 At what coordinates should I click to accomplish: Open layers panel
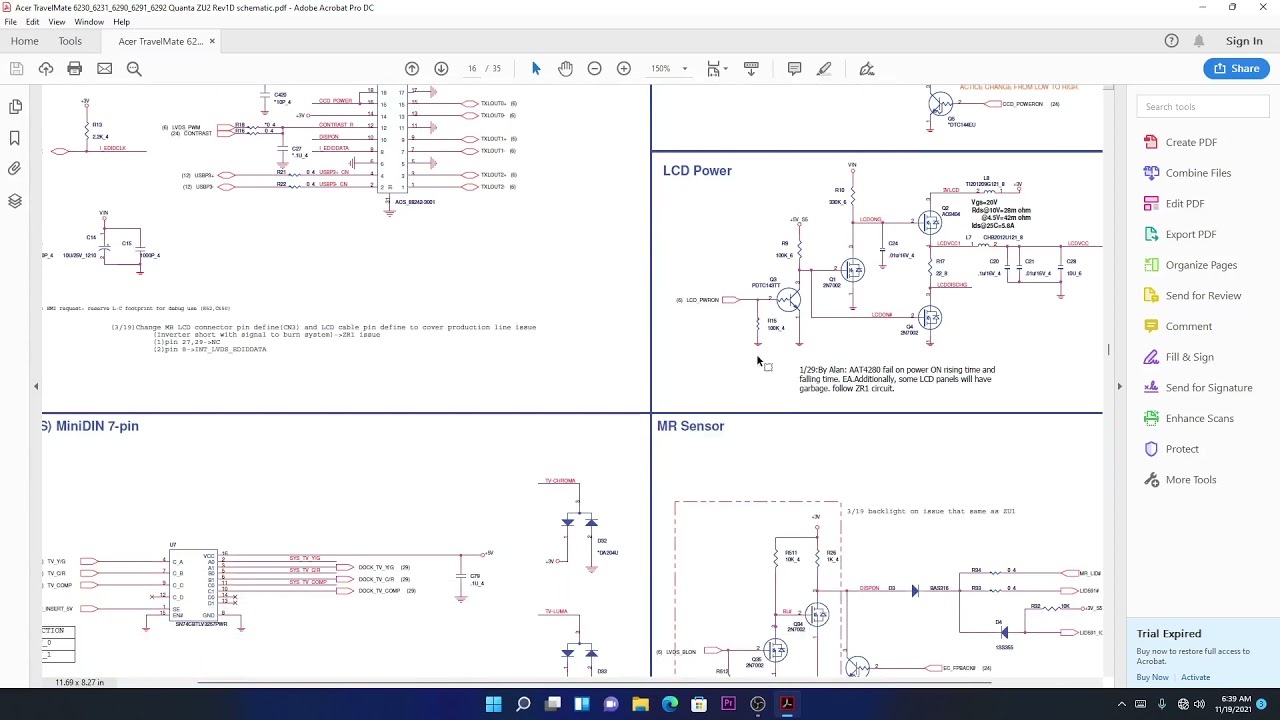point(15,201)
